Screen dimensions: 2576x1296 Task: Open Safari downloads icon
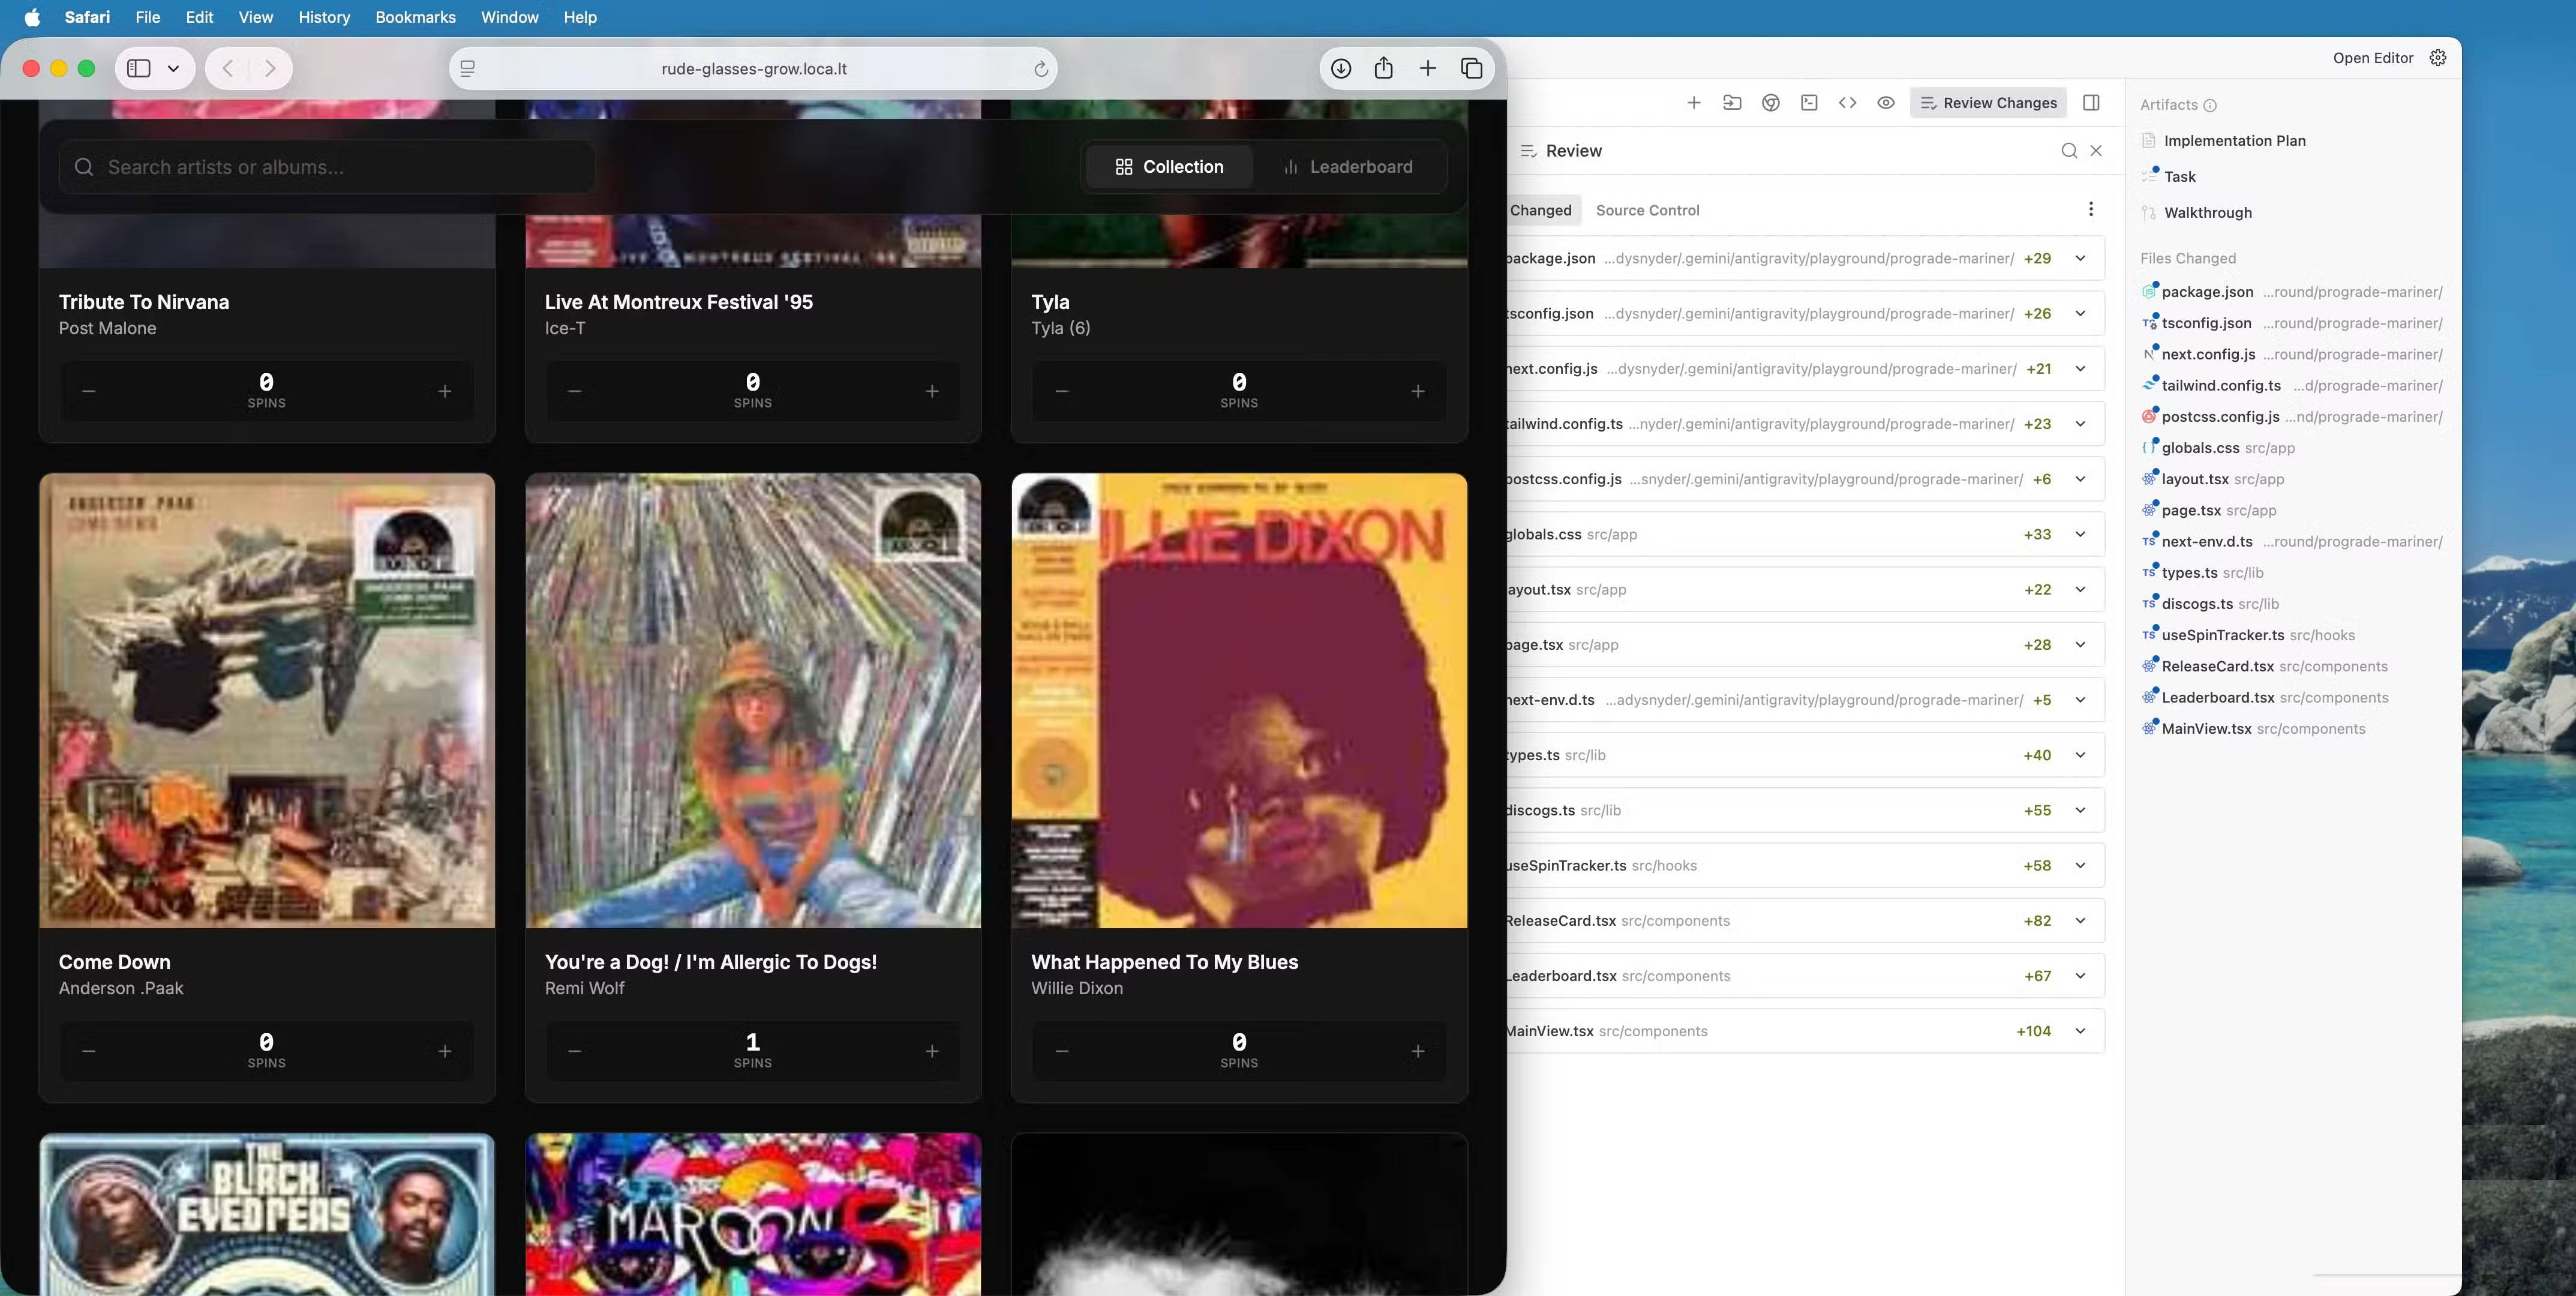coord(1341,68)
